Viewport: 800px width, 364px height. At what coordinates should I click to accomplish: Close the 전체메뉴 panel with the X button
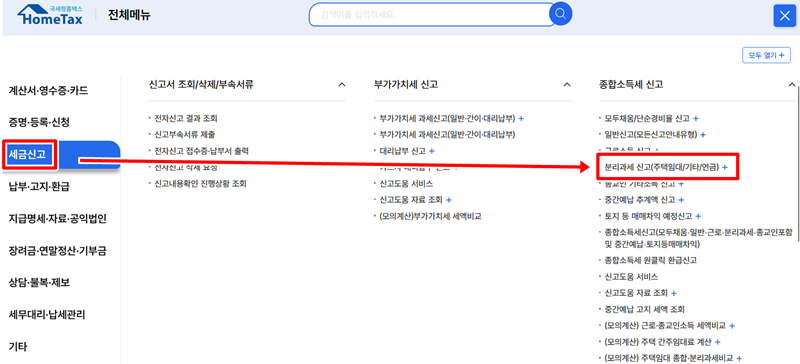click(x=784, y=17)
